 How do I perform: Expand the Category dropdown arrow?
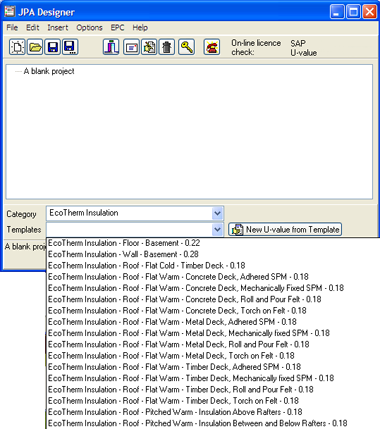tap(217, 213)
